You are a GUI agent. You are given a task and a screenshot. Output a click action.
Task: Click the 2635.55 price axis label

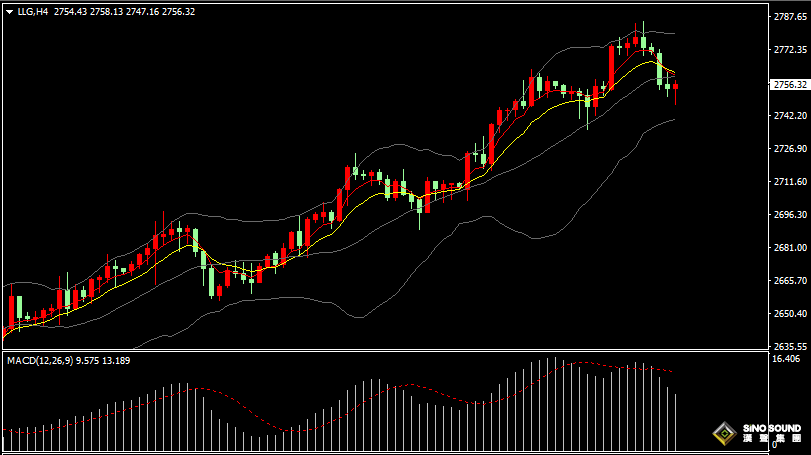coord(790,346)
